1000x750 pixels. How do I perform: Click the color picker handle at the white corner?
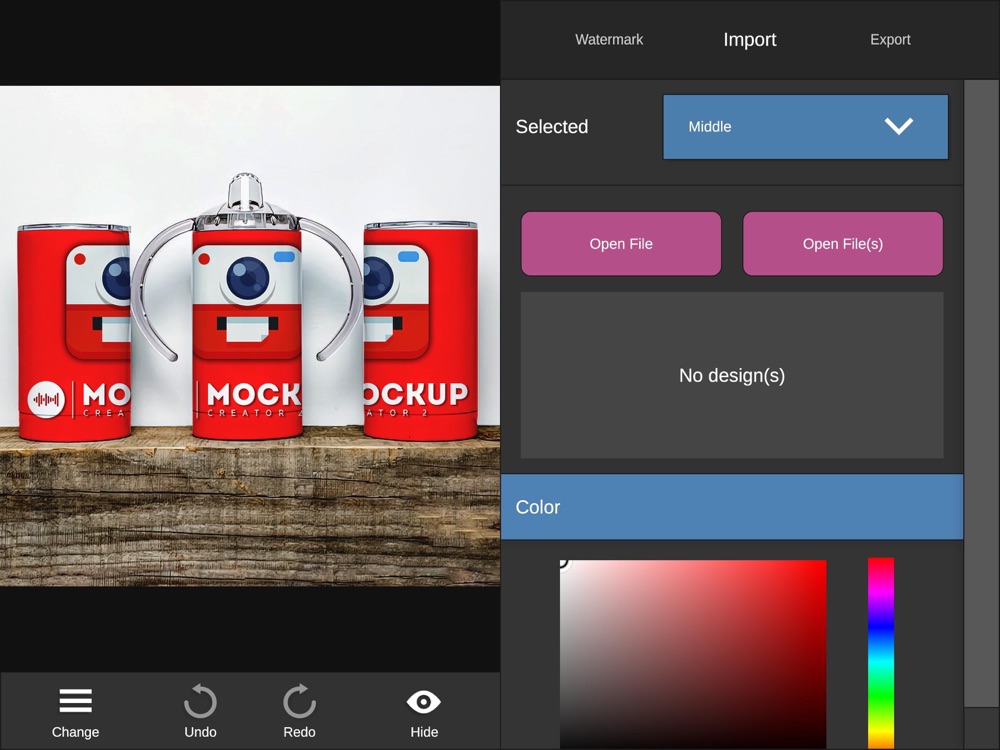click(x=562, y=562)
